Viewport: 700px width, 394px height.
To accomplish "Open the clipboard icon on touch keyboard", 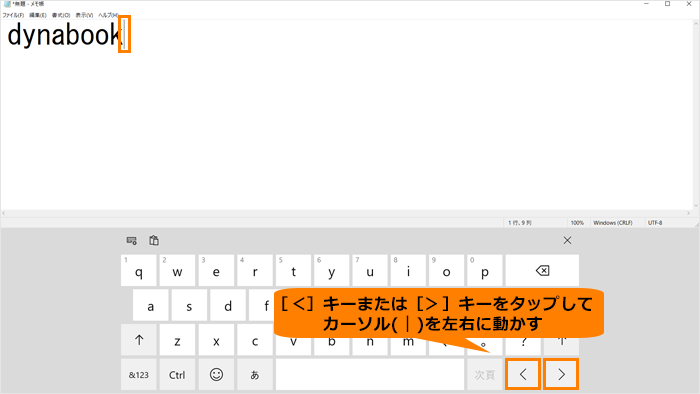I will [x=154, y=241].
